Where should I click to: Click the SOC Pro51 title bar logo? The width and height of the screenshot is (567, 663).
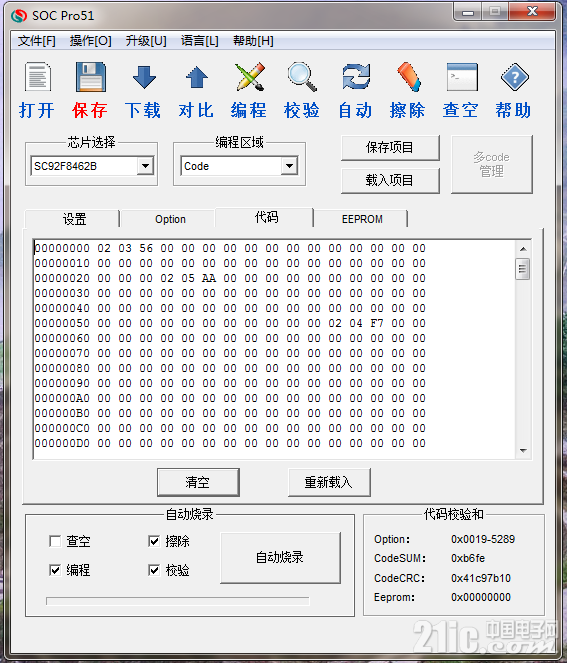(x=19, y=16)
